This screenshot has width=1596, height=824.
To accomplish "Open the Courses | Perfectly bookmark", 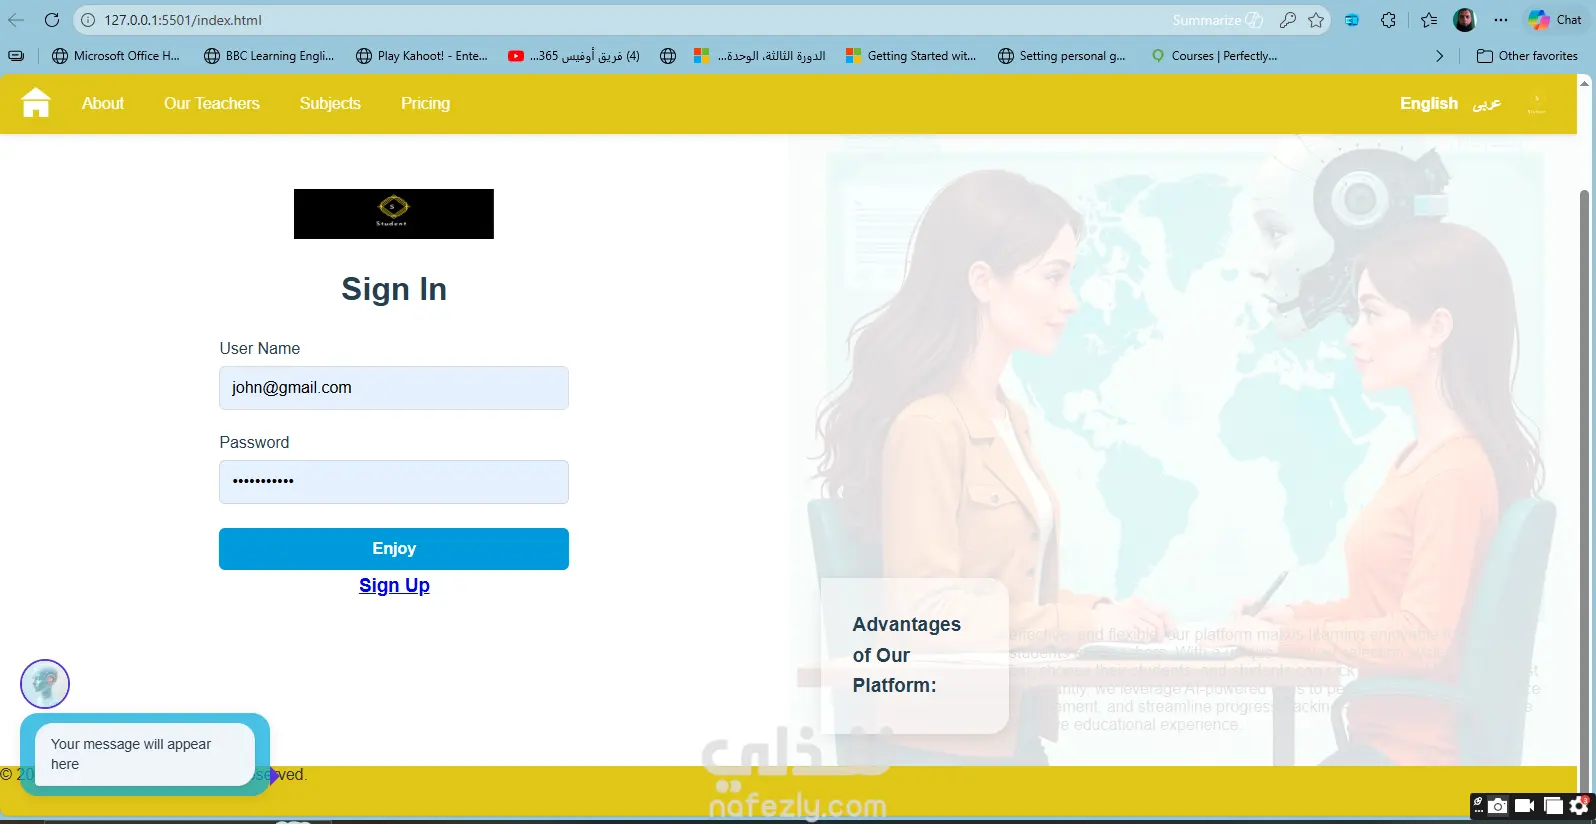I will [x=1214, y=56].
